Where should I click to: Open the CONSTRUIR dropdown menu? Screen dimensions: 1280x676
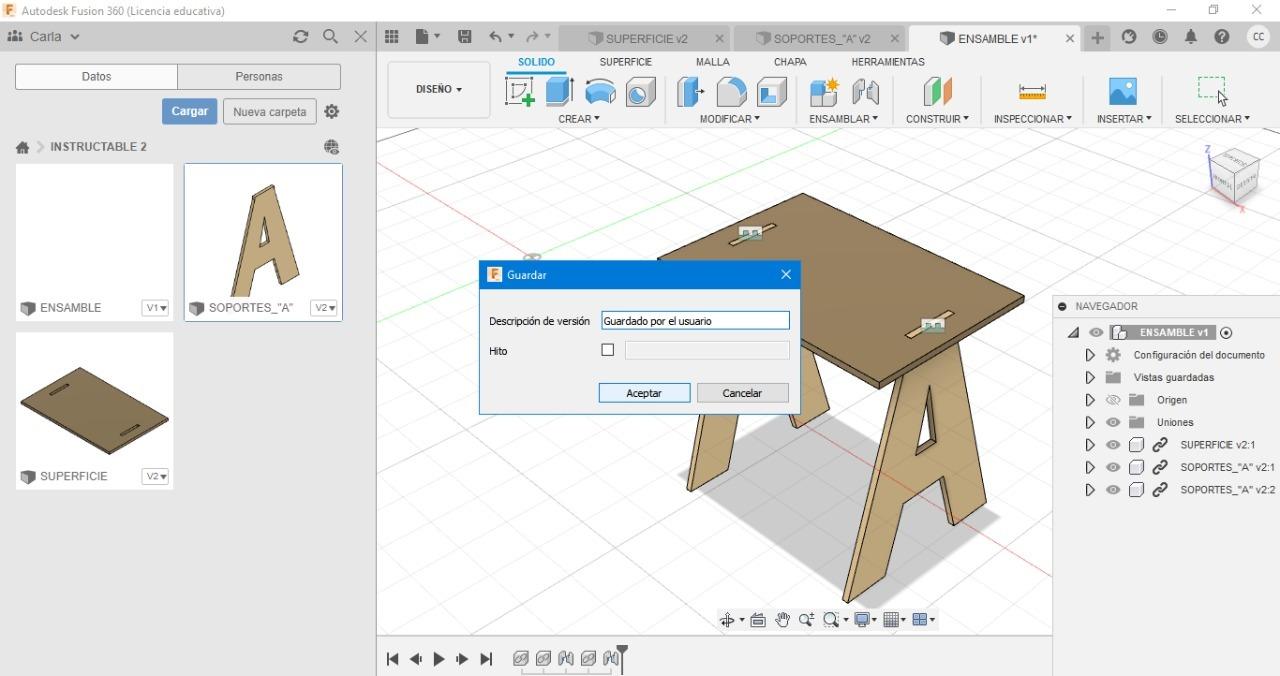[x=937, y=119]
